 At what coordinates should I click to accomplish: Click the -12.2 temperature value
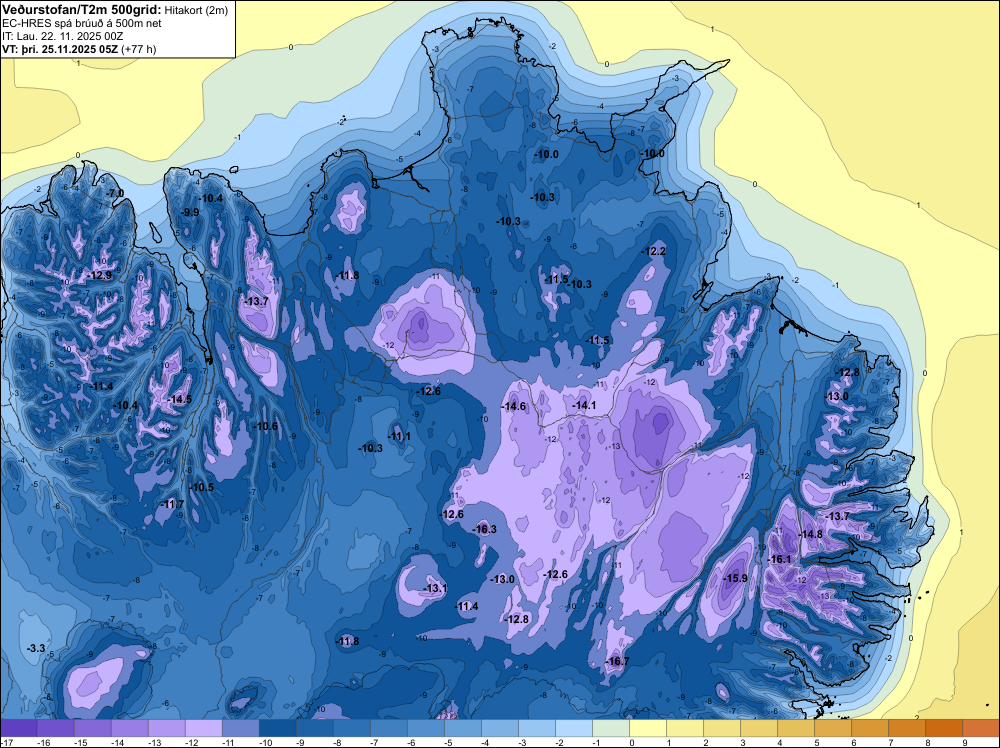[654, 251]
